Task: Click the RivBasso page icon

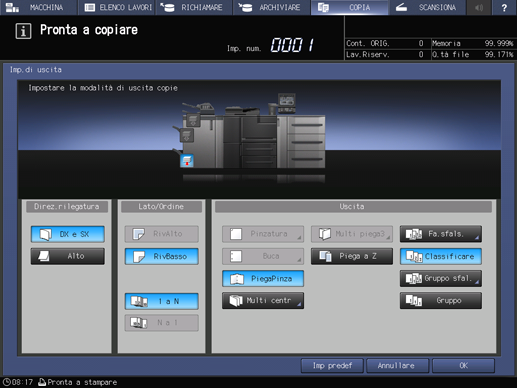Action: [x=139, y=256]
